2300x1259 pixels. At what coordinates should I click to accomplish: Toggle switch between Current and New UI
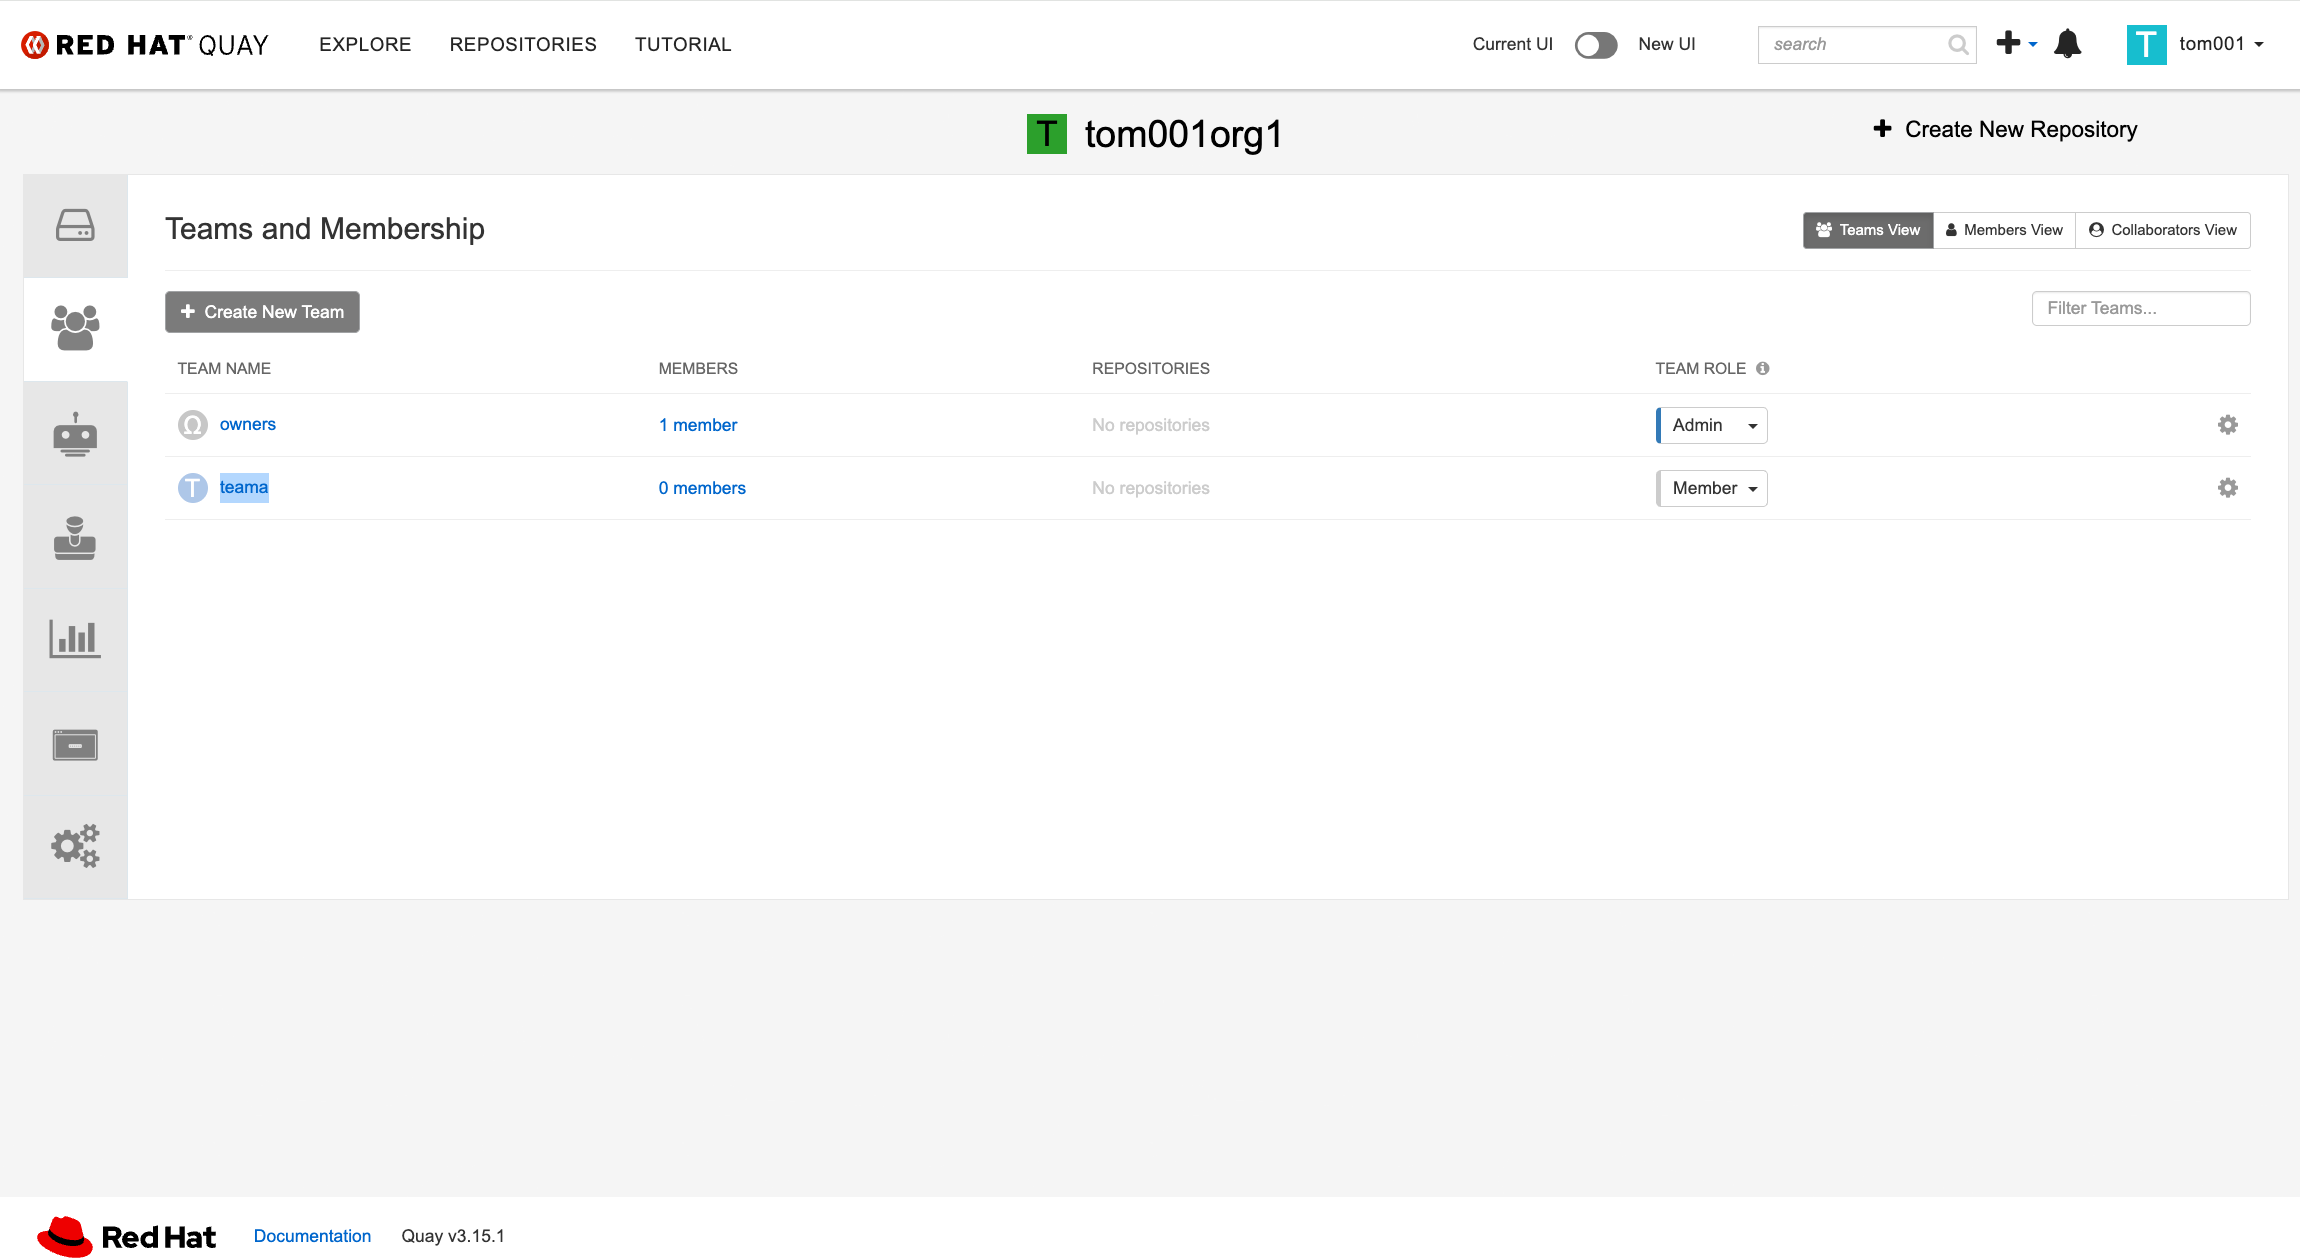point(1595,45)
